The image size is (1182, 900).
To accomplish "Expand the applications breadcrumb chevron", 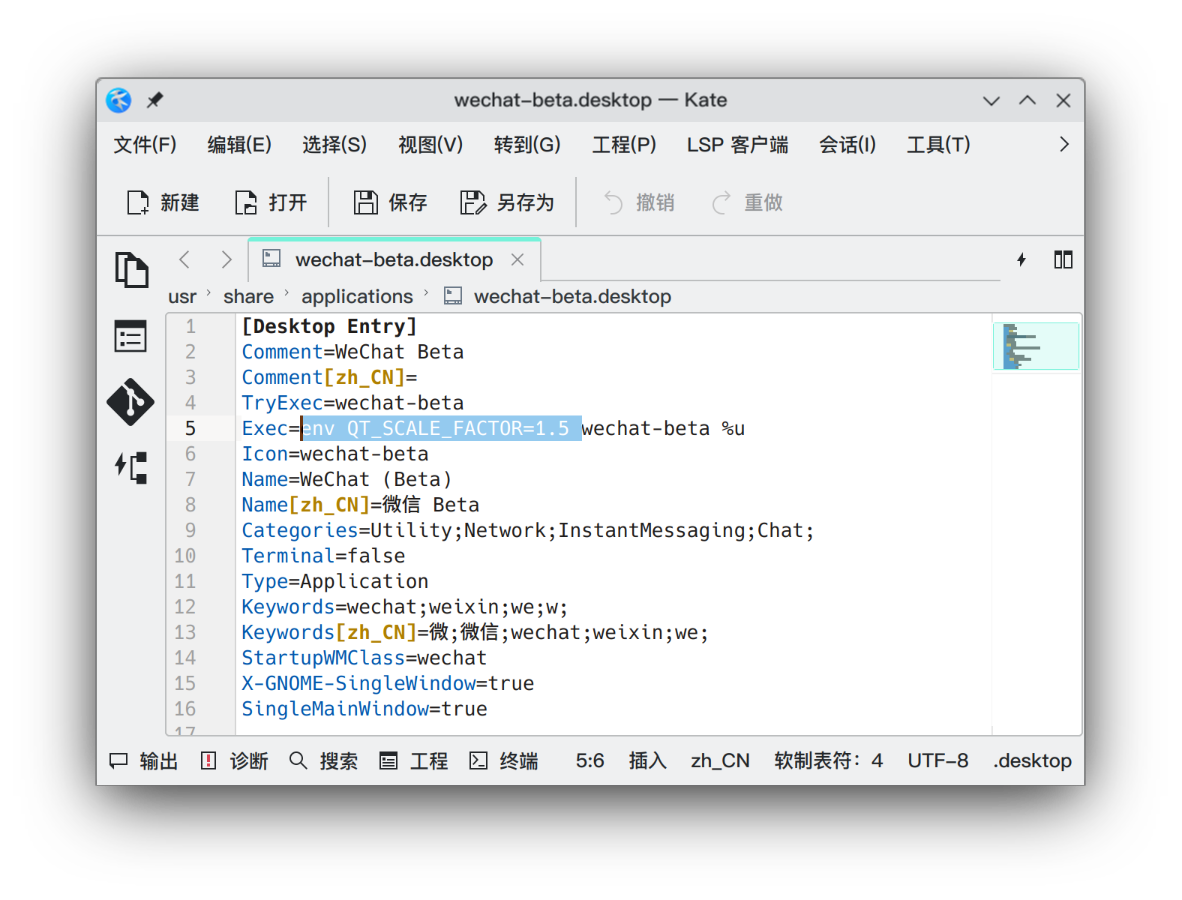I will pos(427,296).
